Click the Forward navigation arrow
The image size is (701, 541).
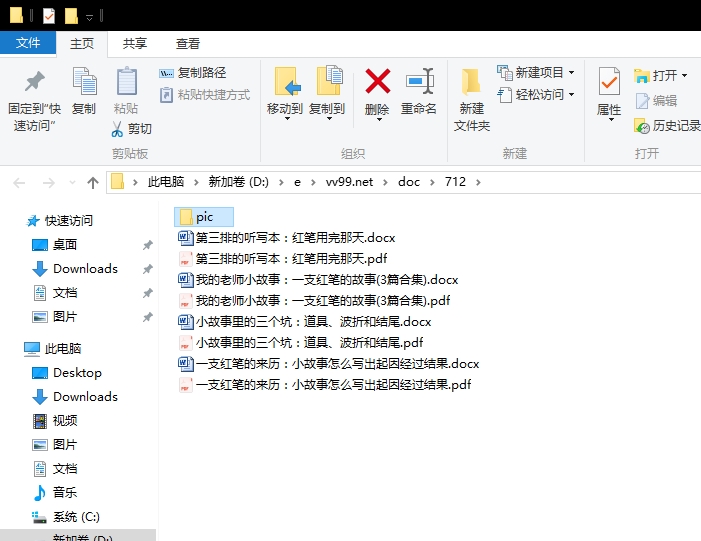pos(49,182)
